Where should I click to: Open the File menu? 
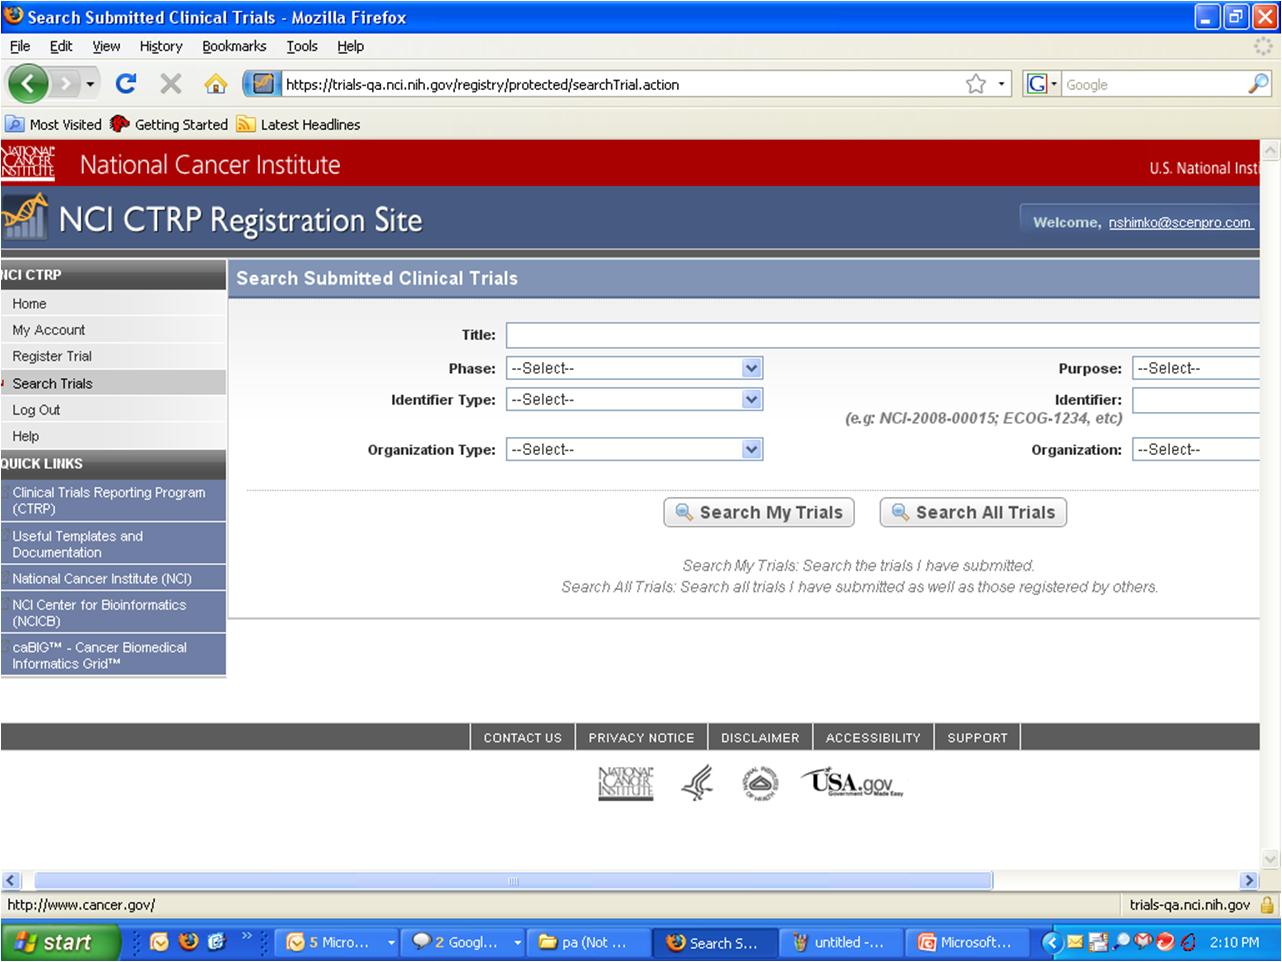20,46
